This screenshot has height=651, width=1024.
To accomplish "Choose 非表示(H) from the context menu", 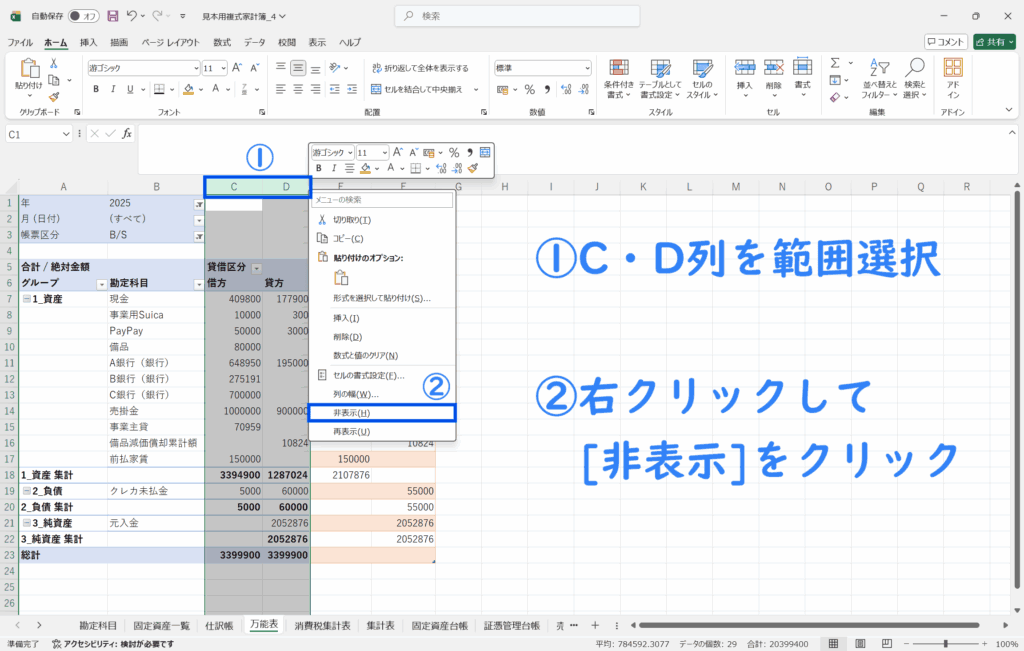I will click(381, 413).
